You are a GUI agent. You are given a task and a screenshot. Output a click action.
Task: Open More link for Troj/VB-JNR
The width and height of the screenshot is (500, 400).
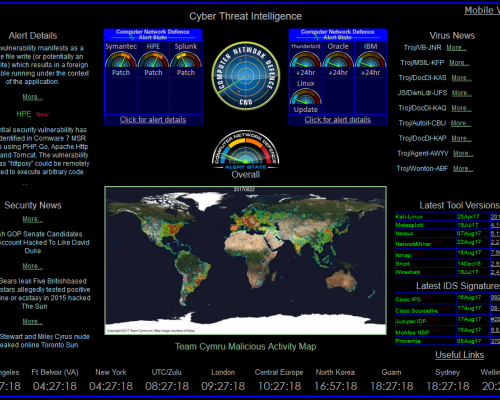456,48
